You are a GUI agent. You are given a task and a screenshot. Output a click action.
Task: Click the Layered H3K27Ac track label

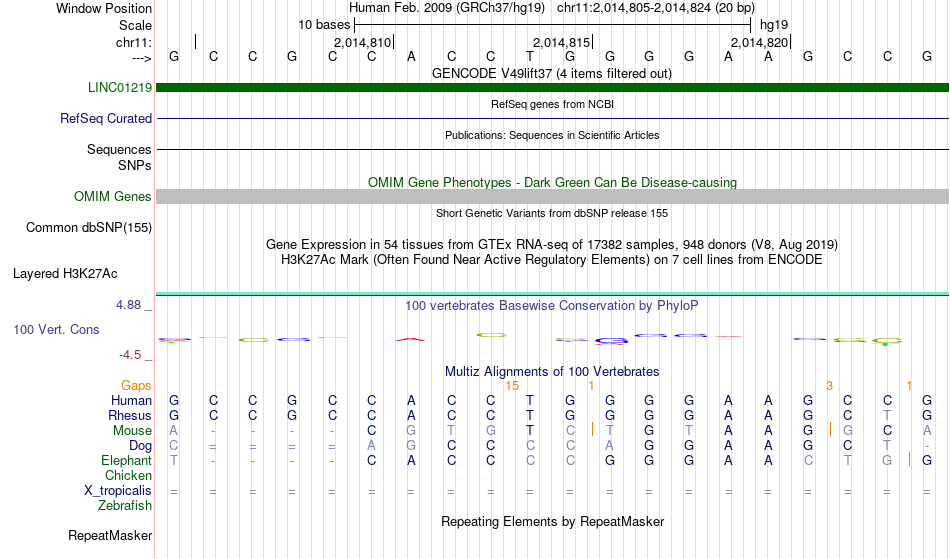click(x=65, y=274)
